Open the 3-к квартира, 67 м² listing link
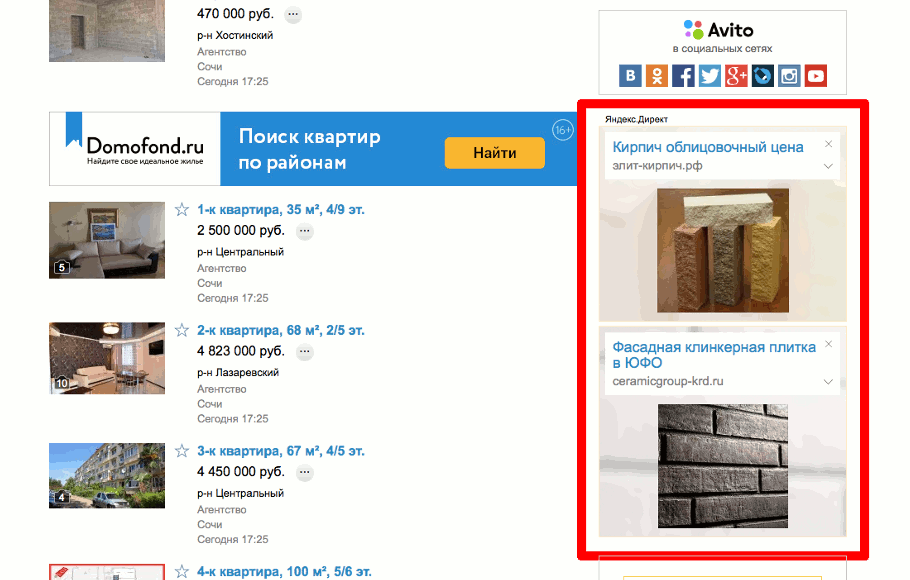Image resolution: width=910 pixels, height=580 pixels. coord(281,451)
